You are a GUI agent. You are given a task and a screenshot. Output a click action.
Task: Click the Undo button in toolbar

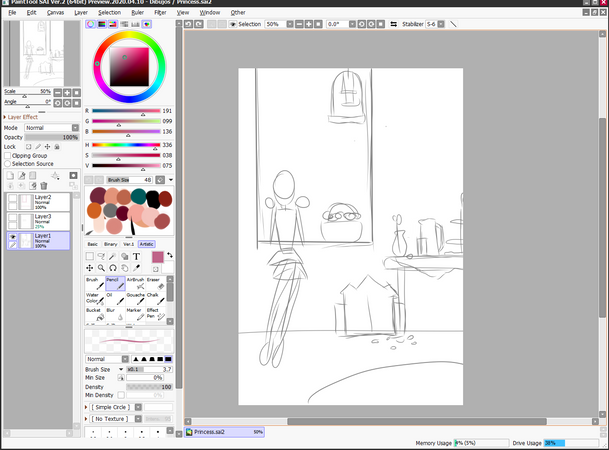188,24
